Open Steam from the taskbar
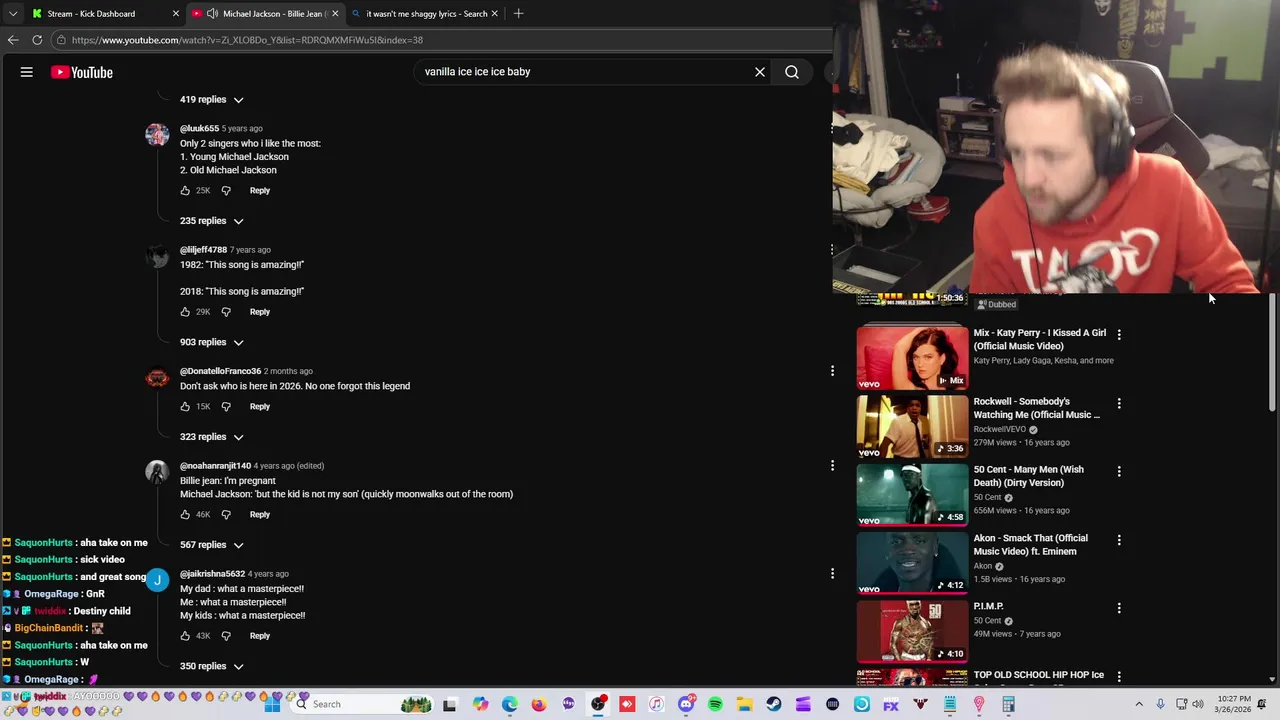Viewport: 1280px width, 720px height. [774, 704]
